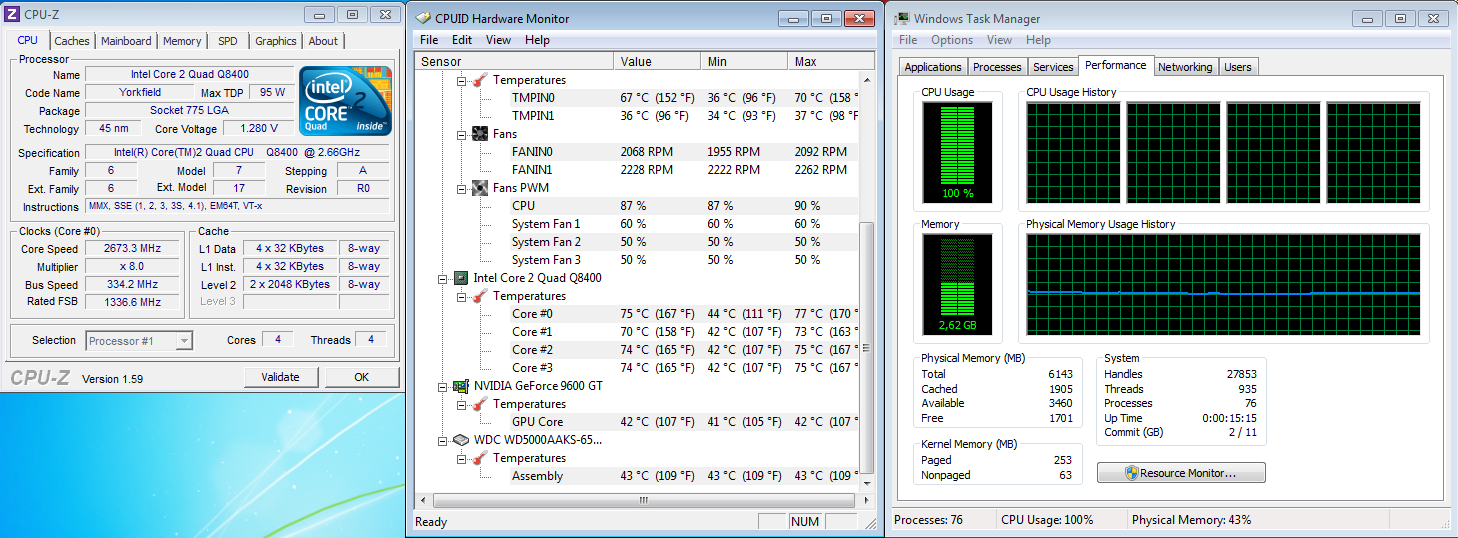
Task: Click the graphics card icon beside NVIDIA GeForce 9600 GT
Action: pos(461,386)
